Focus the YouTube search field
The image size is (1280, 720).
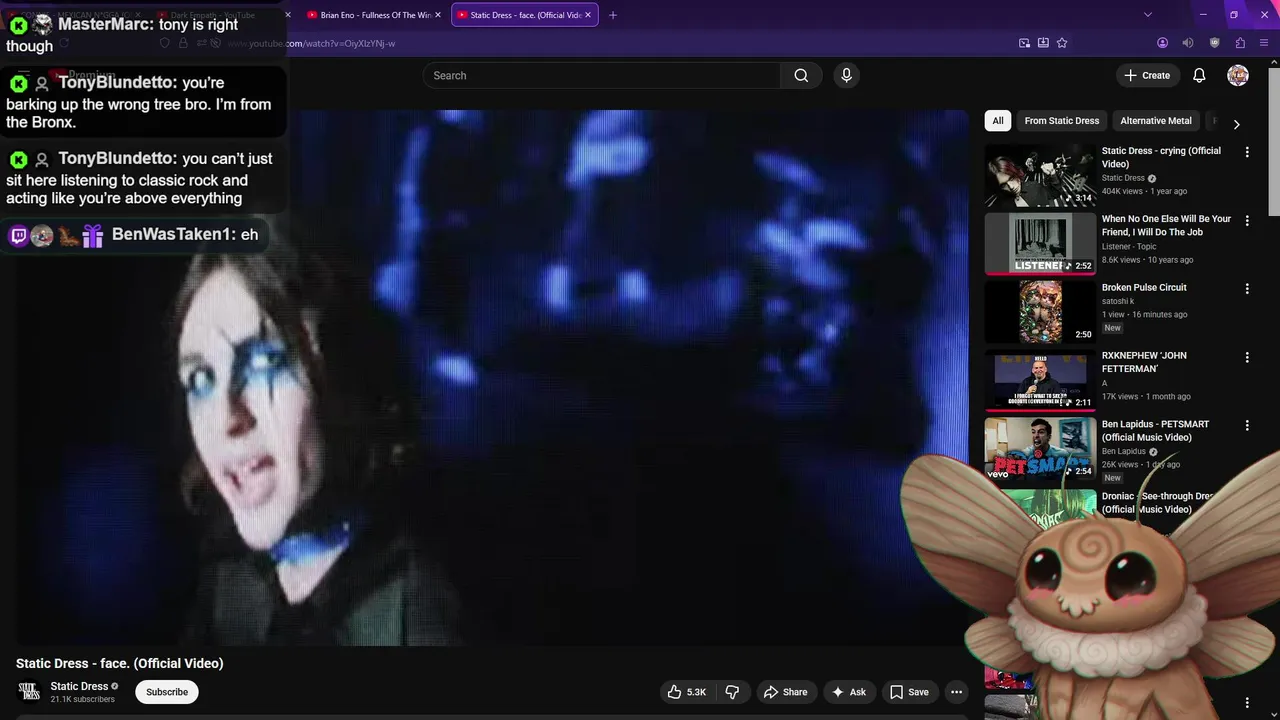click(x=602, y=75)
